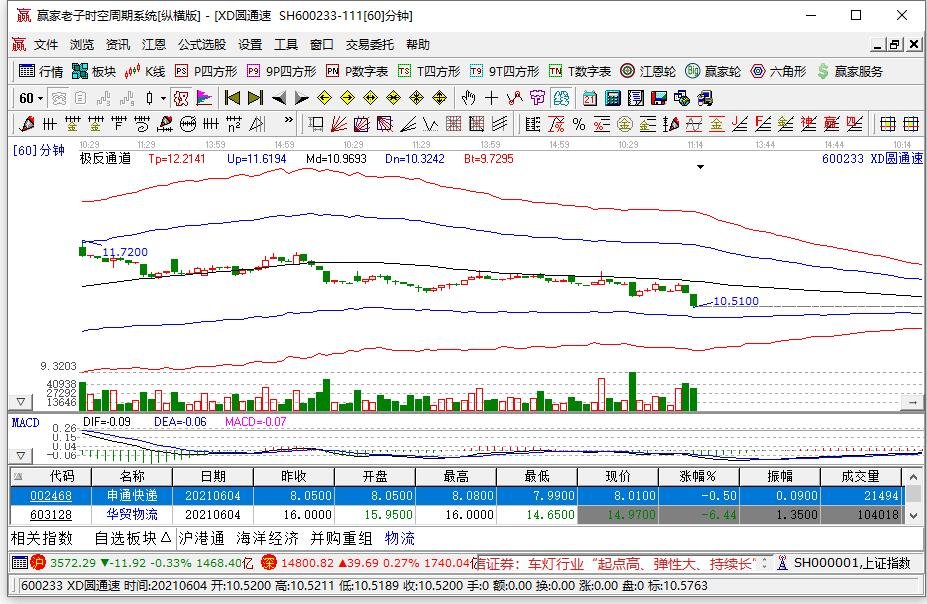
Task: Click the purple 节 solar-term icon
Action: pyautogui.click(x=537, y=98)
